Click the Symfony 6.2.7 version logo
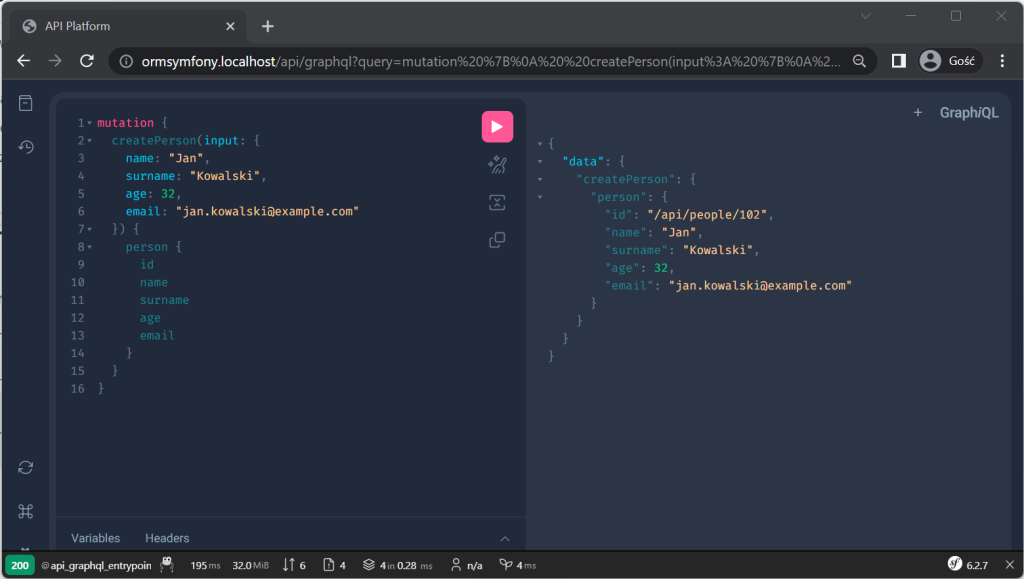 pos(968,565)
